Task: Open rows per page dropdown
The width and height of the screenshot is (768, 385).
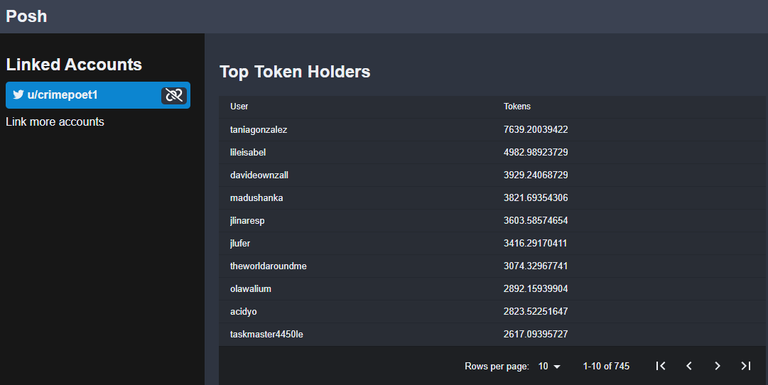Action: point(549,366)
